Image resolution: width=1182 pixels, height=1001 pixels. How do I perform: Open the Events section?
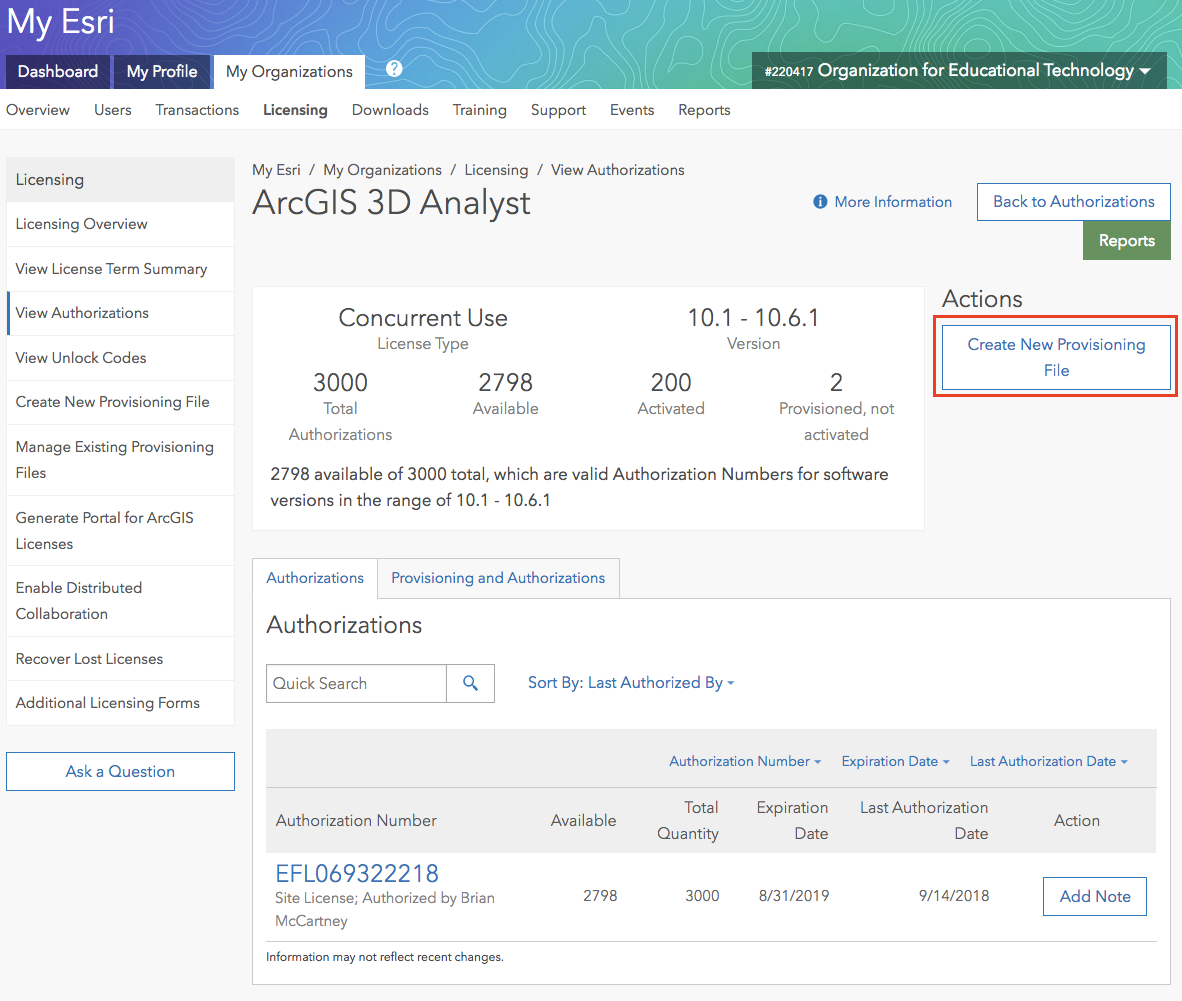coord(632,110)
